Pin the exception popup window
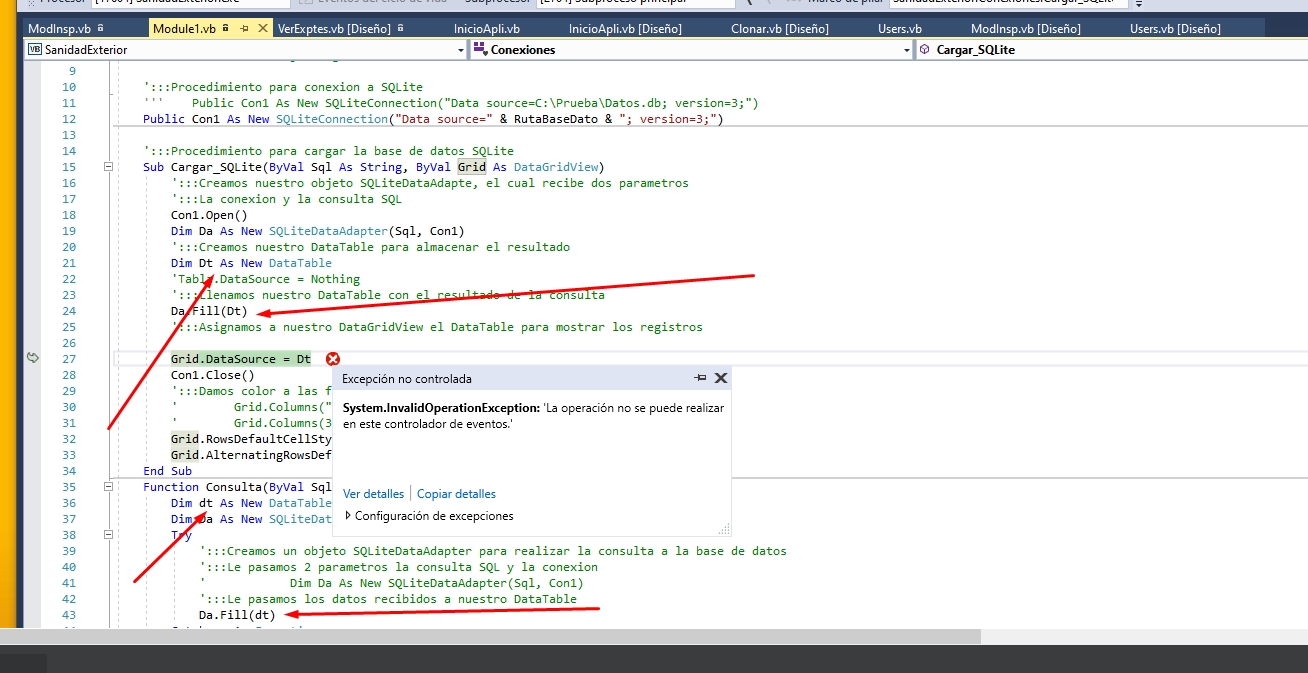1308x673 pixels. [700, 378]
